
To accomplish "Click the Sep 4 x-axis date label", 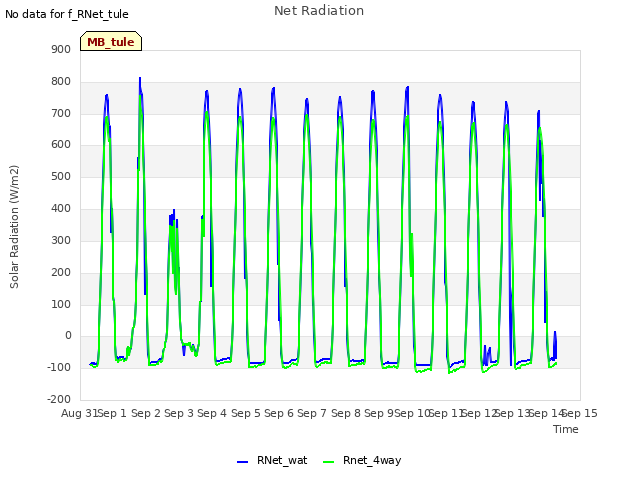I will pyautogui.click(x=212, y=413).
